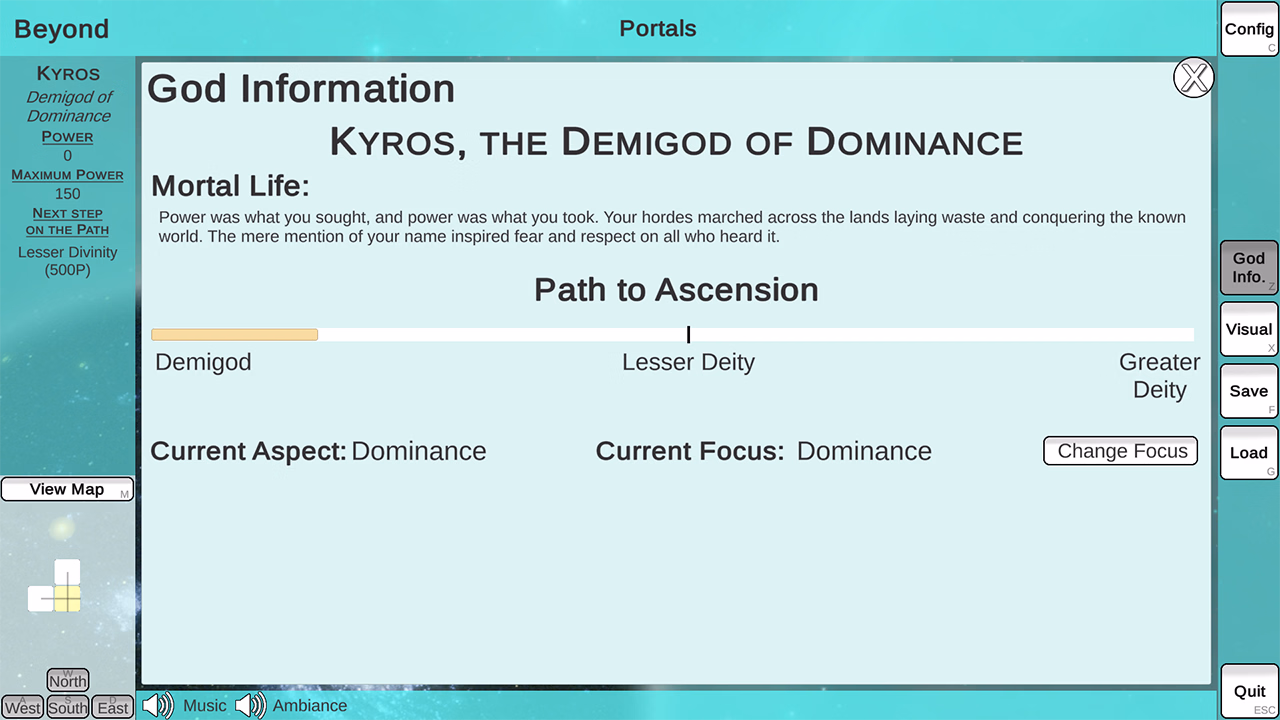Viewport: 1280px width, 720px height.
Task: Load a saved game
Action: 1249,453
